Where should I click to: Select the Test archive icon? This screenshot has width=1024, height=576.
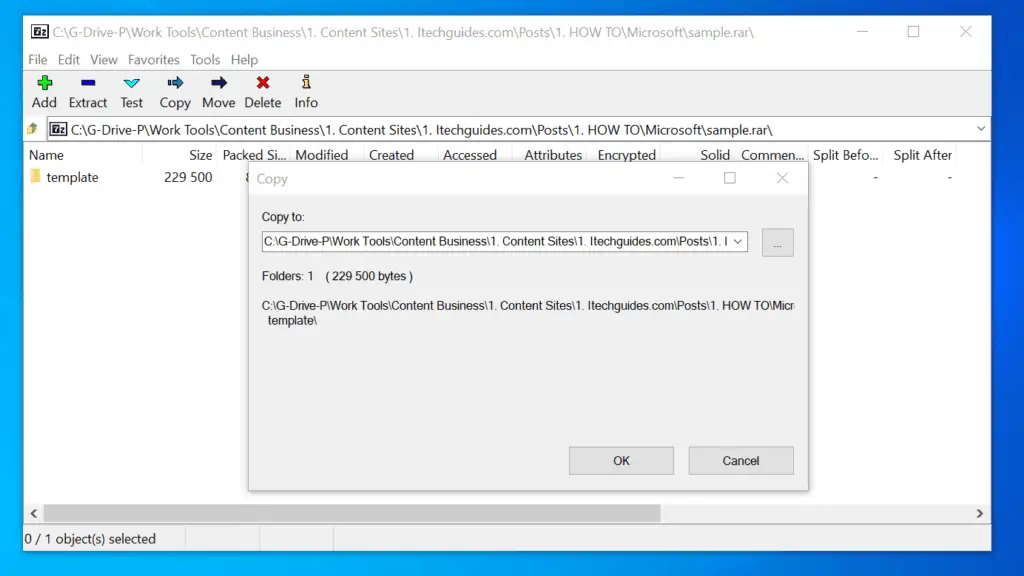132,84
